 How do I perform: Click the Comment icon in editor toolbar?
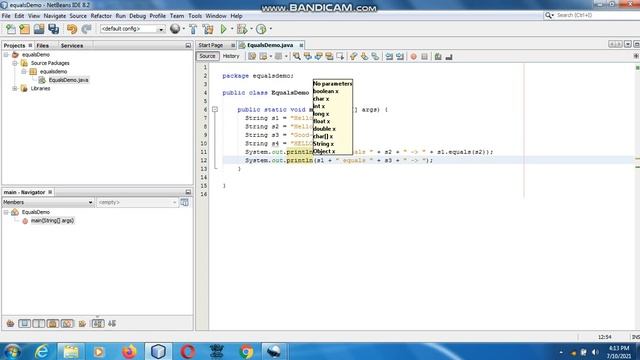(438, 56)
